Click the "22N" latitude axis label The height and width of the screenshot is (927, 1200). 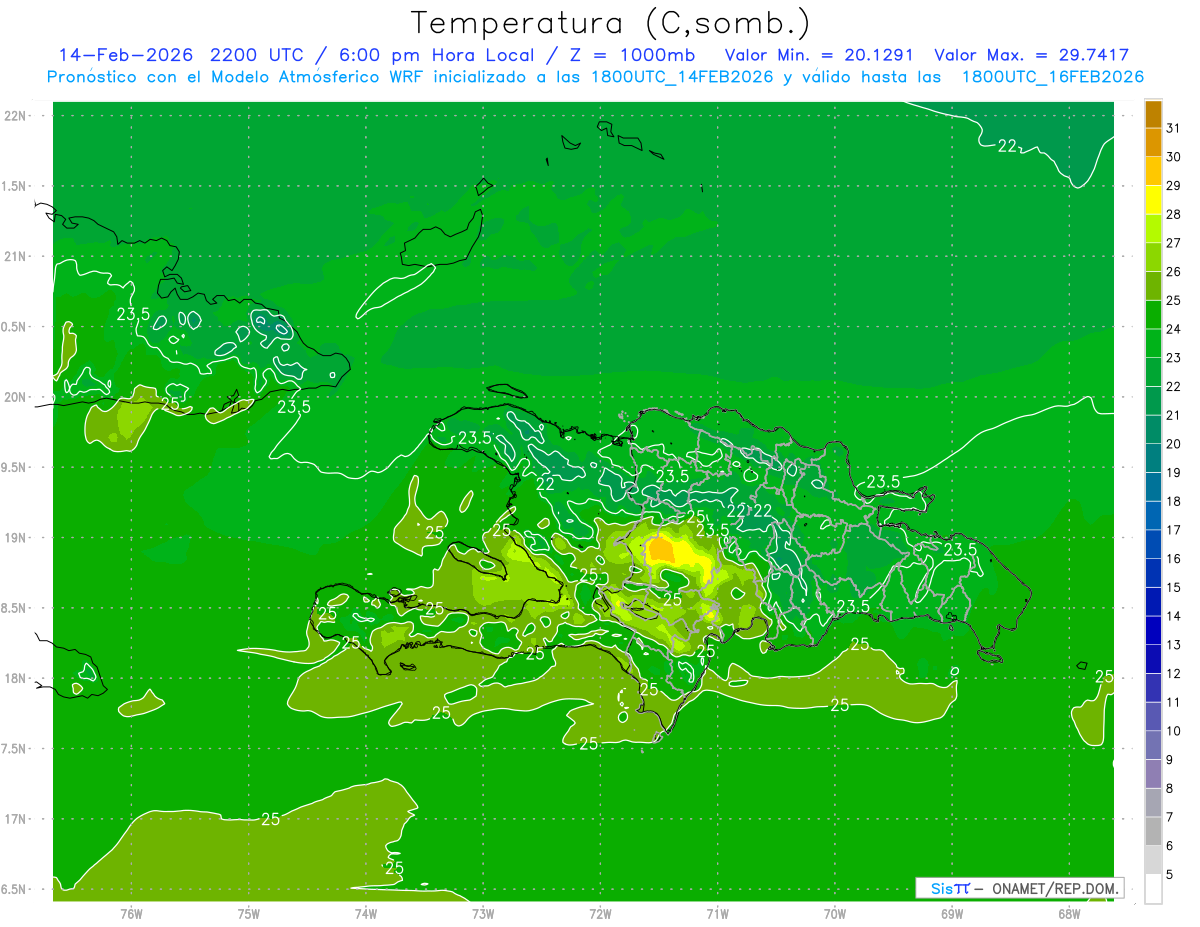tap(17, 115)
